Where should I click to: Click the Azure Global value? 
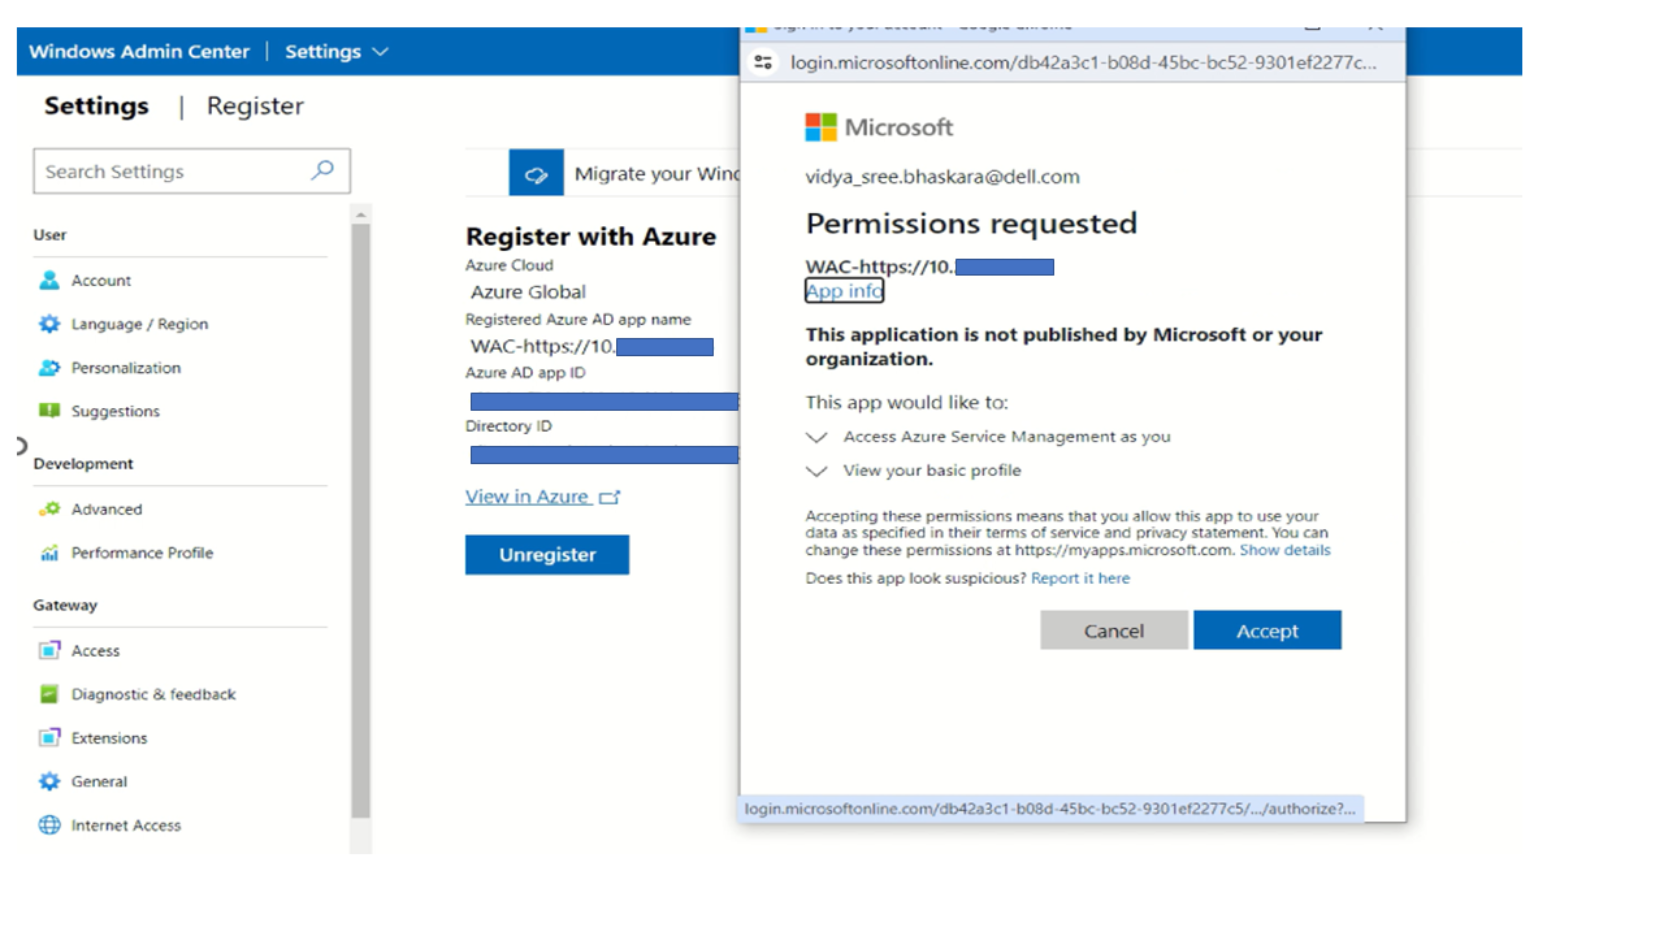click(528, 292)
